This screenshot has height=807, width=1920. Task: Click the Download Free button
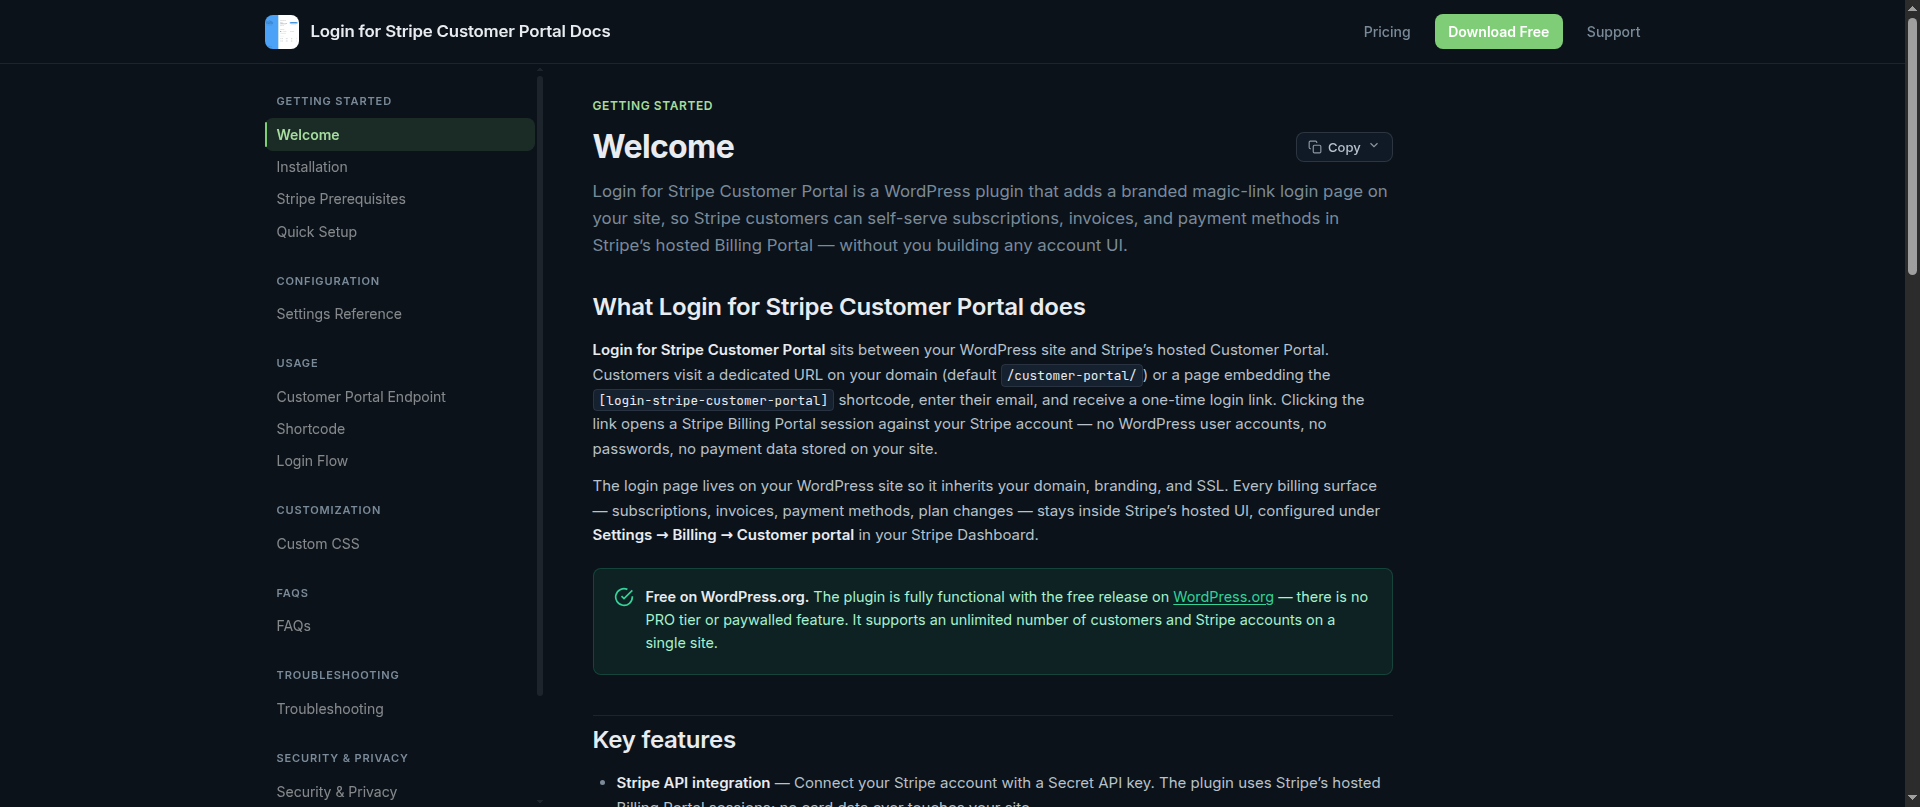tap(1498, 32)
